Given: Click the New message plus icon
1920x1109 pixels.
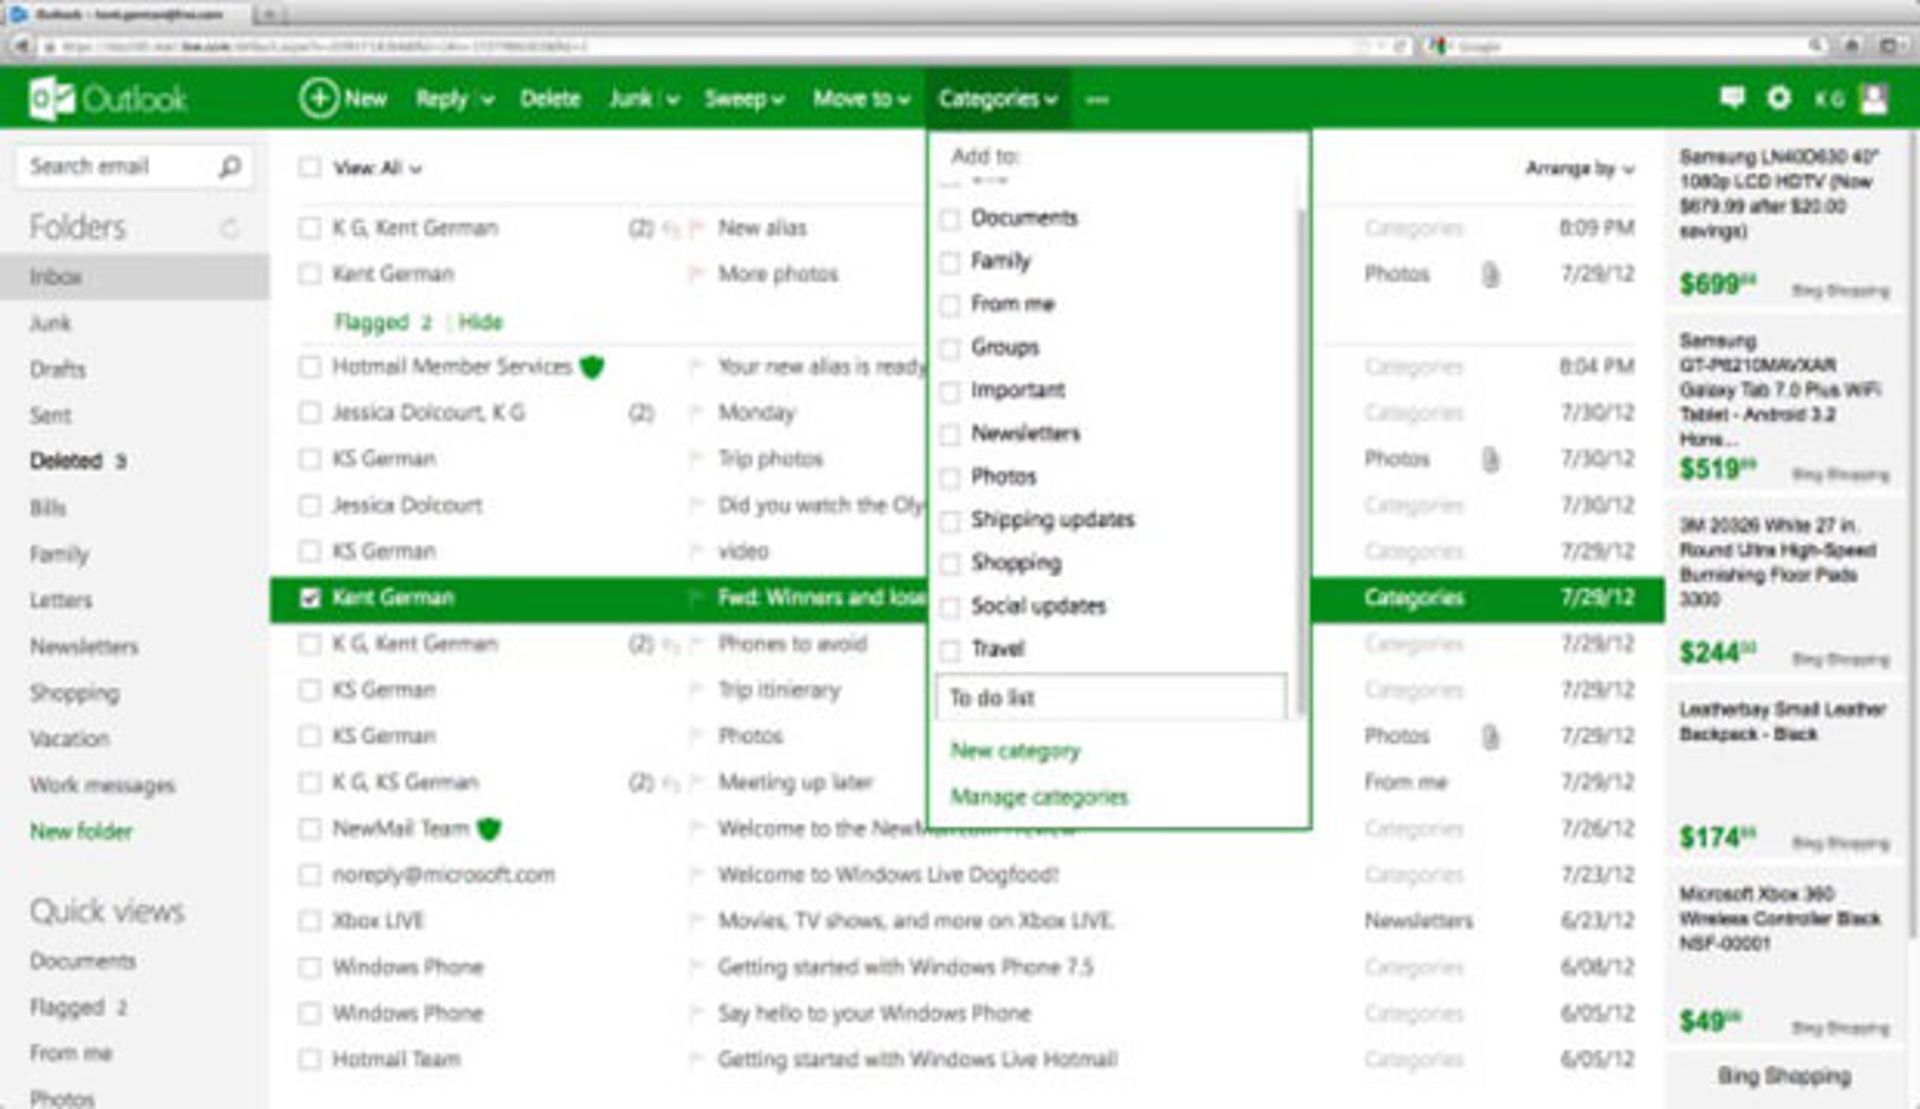Looking at the screenshot, I should 318,98.
